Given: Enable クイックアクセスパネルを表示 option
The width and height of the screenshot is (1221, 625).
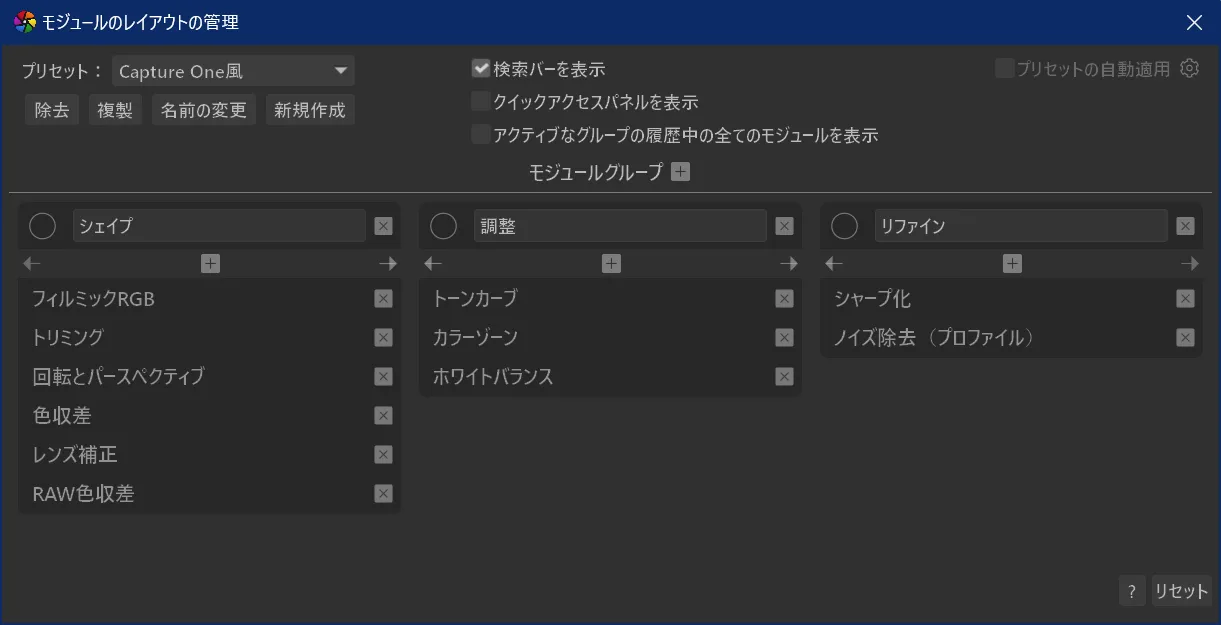Looking at the screenshot, I should pos(481,102).
